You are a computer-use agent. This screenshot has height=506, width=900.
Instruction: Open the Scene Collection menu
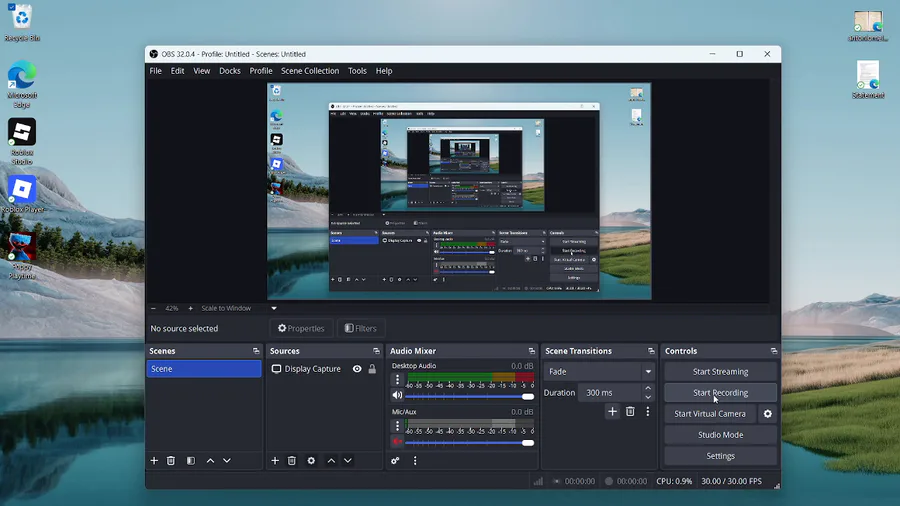pos(310,71)
